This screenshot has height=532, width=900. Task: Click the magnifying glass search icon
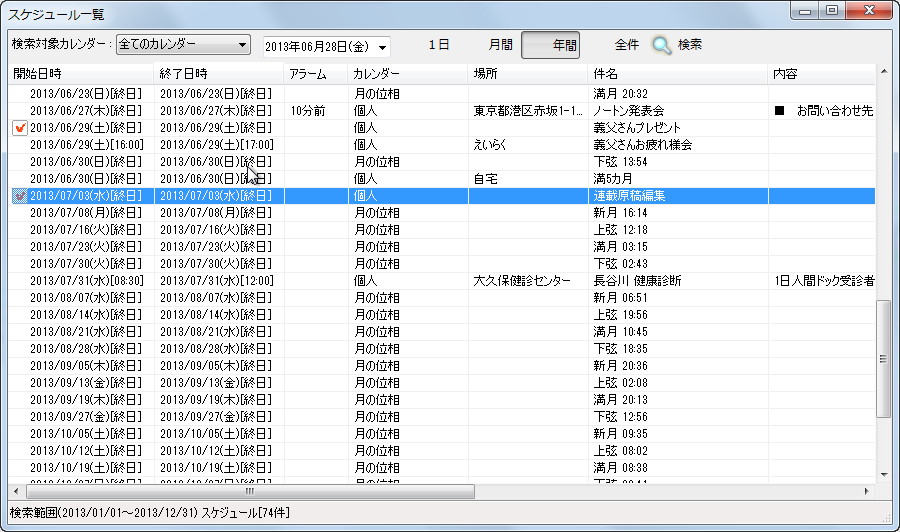[661, 45]
